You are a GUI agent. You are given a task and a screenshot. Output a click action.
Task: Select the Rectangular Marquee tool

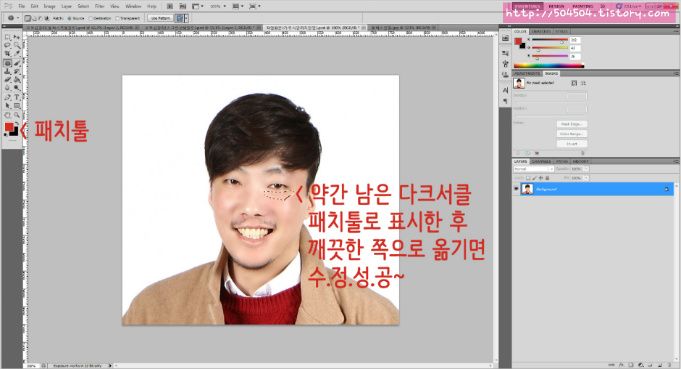[x=8, y=37]
